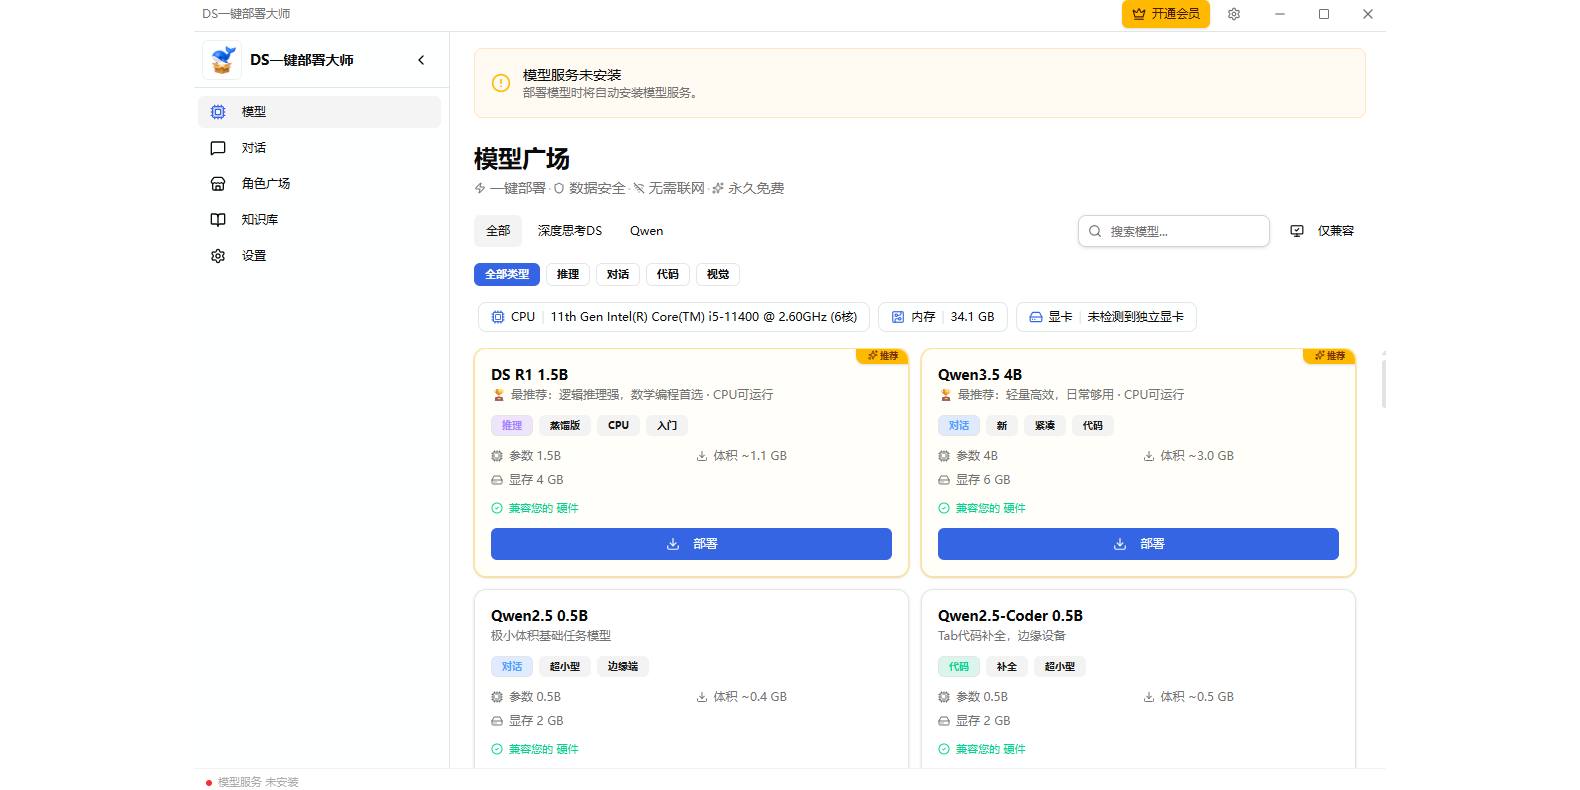The image size is (1580, 790).
Task: Filter models by 代码 type chip
Action: pos(668,274)
